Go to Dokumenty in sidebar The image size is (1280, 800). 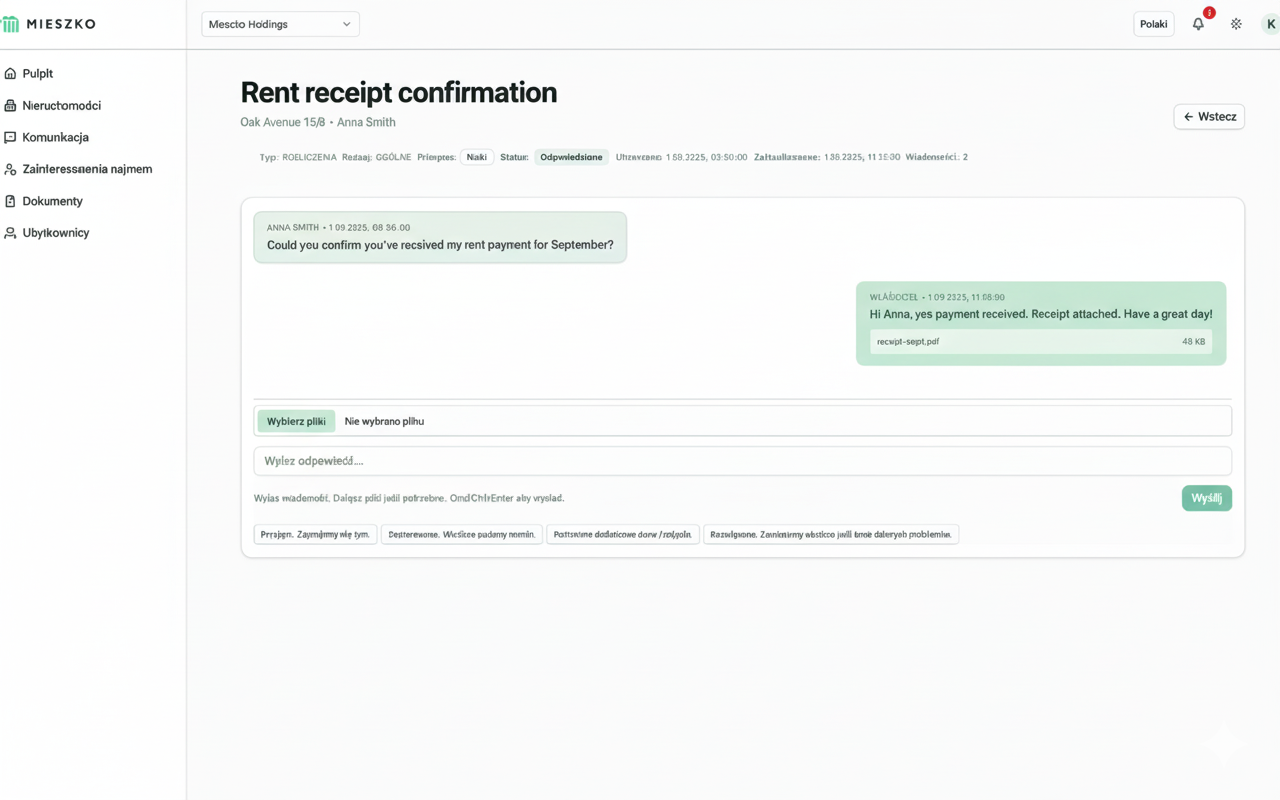click(x=53, y=201)
